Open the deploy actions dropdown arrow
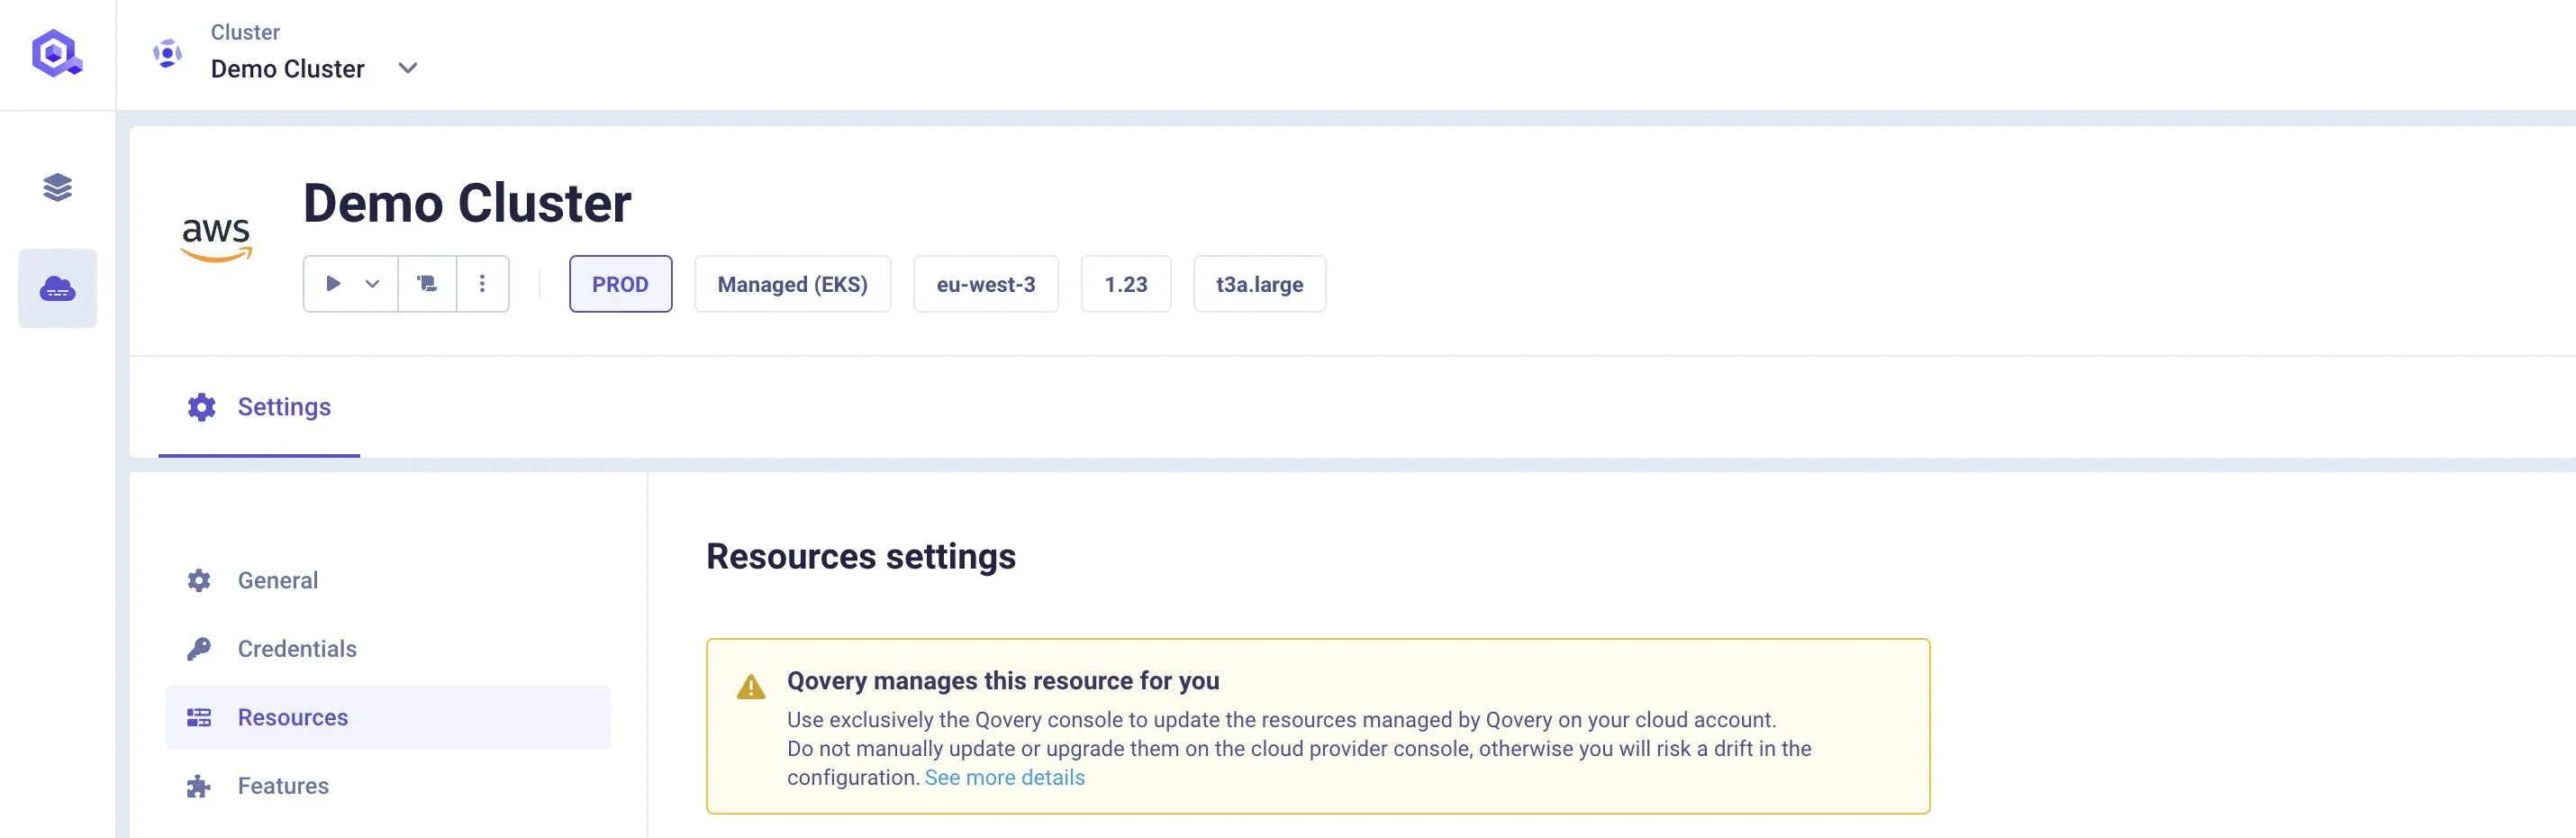 (372, 284)
